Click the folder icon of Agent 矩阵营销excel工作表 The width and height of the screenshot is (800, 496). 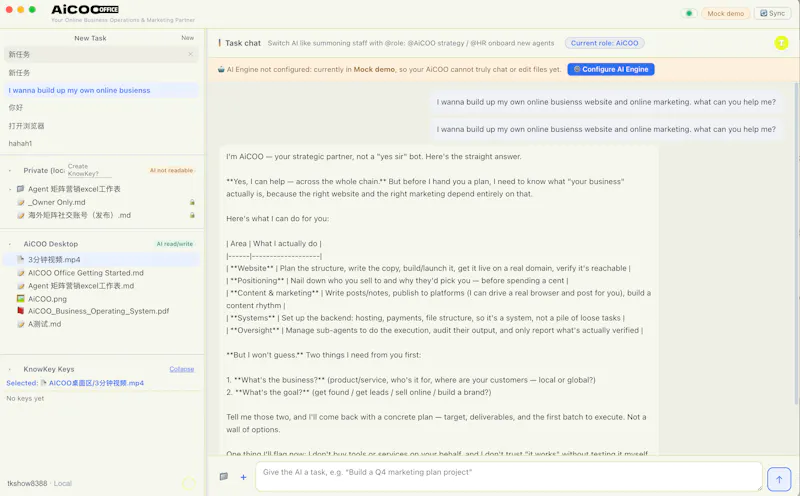[x=20, y=189]
